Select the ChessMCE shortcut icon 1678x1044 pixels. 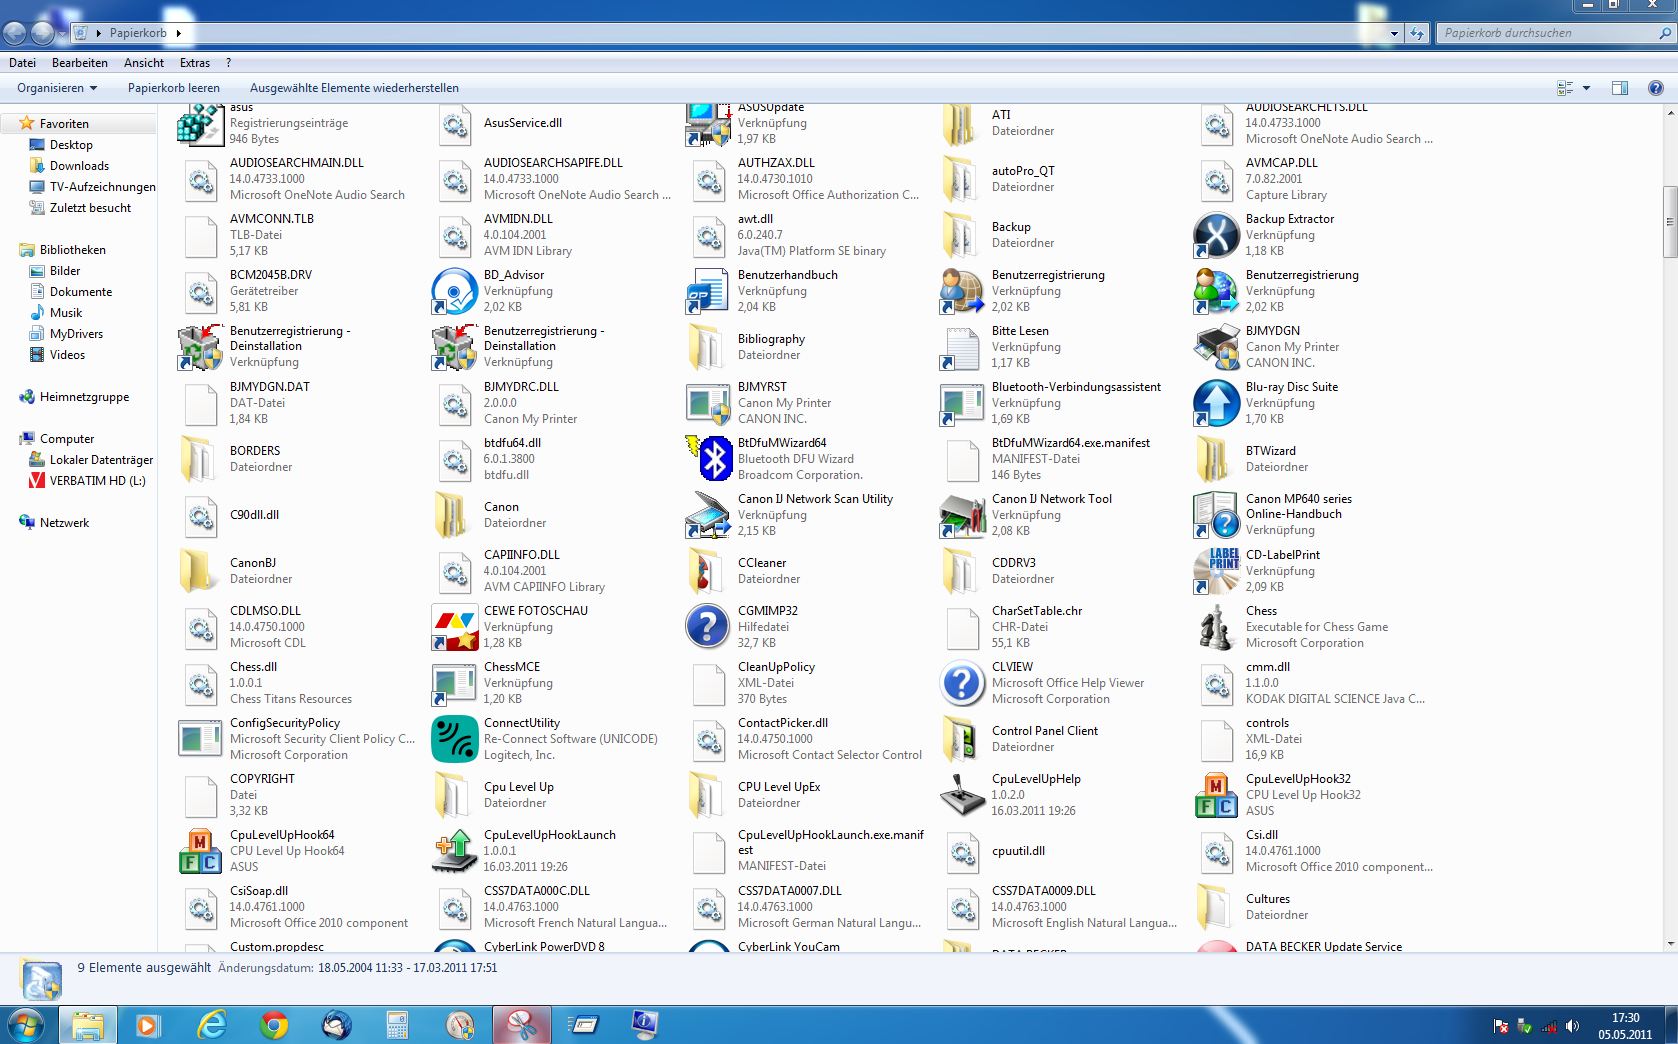454,683
